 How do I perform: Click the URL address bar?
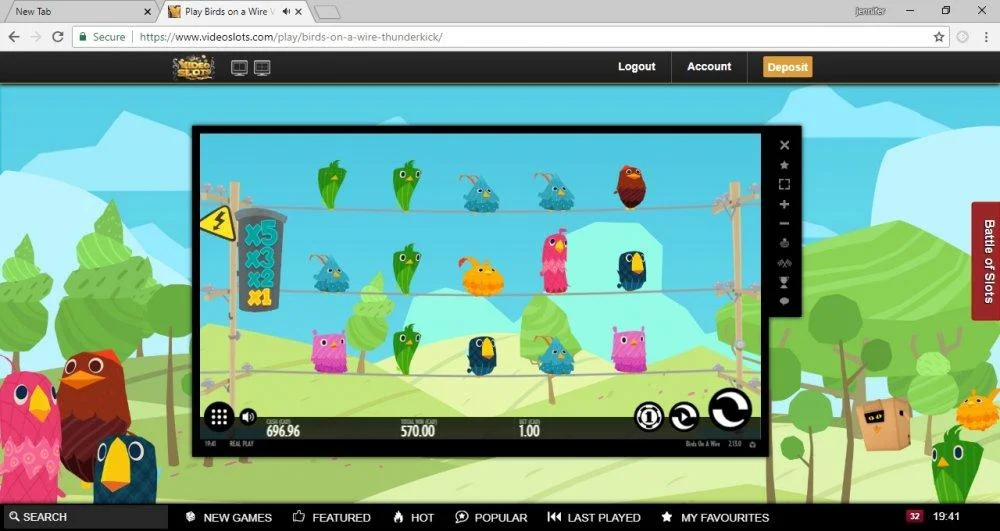[x=510, y=37]
